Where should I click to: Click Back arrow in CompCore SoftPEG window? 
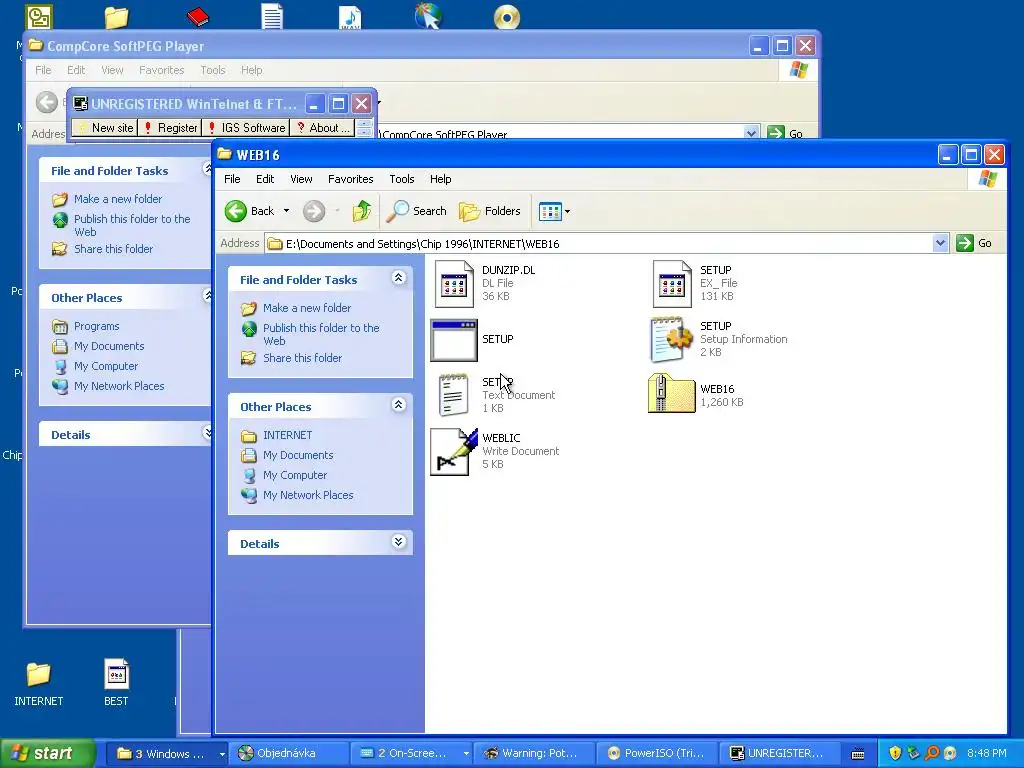[46, 103]
